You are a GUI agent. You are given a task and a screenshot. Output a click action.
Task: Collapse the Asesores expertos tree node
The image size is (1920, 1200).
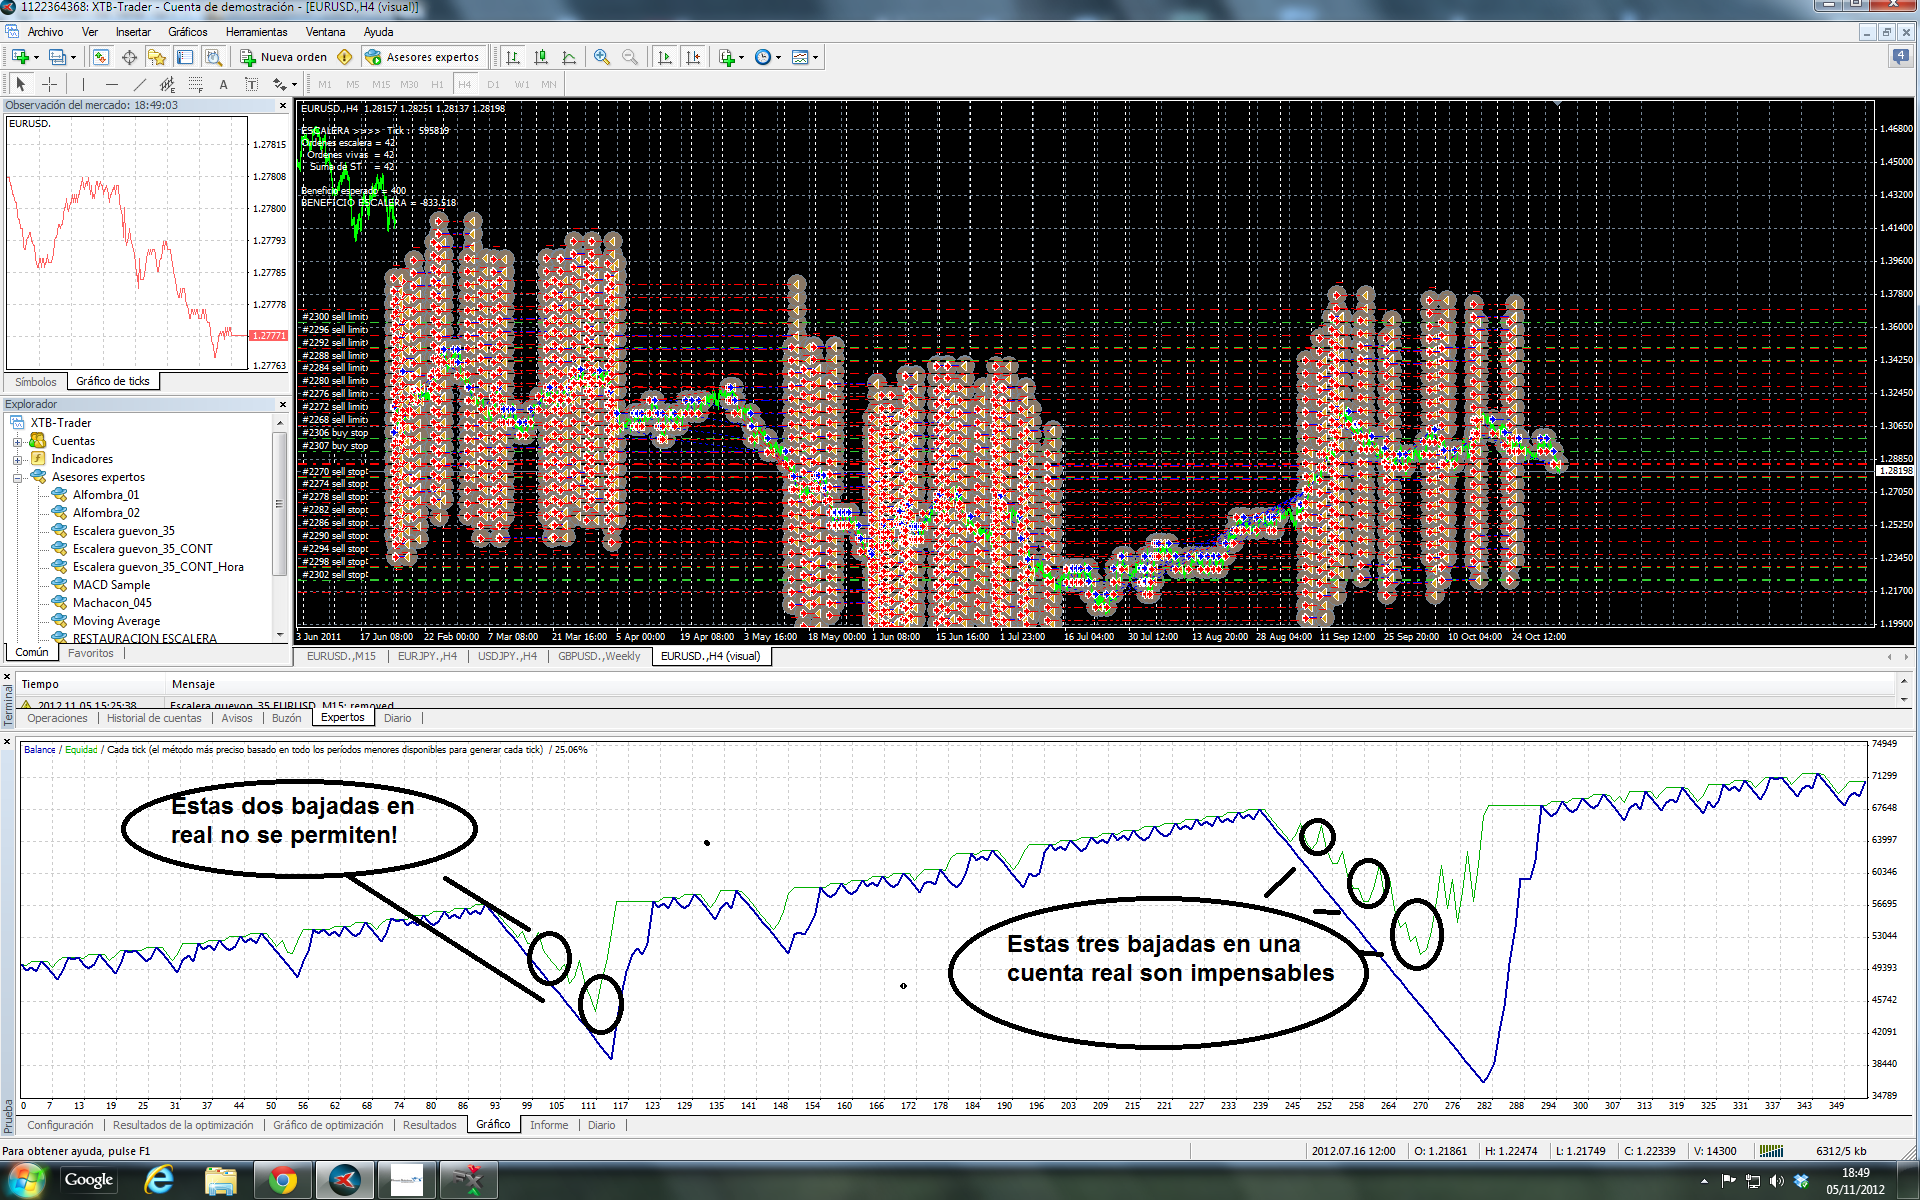pos(17,477)
